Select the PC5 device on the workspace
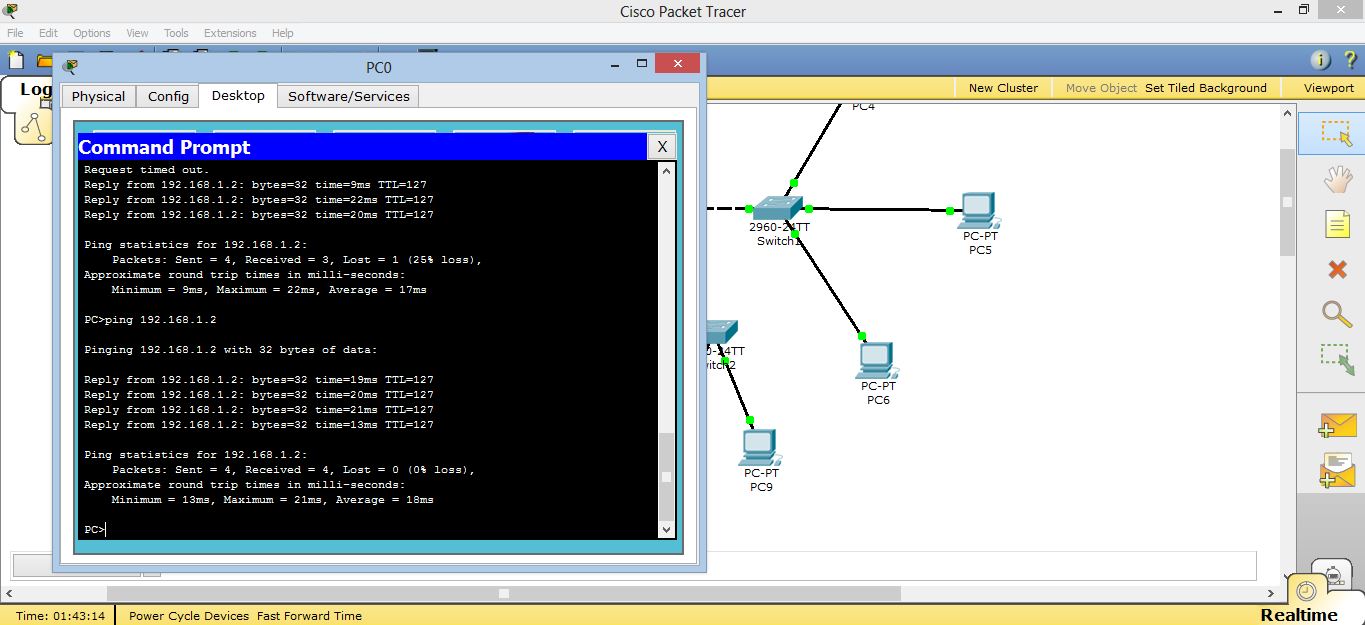 (x=979, y=211)
